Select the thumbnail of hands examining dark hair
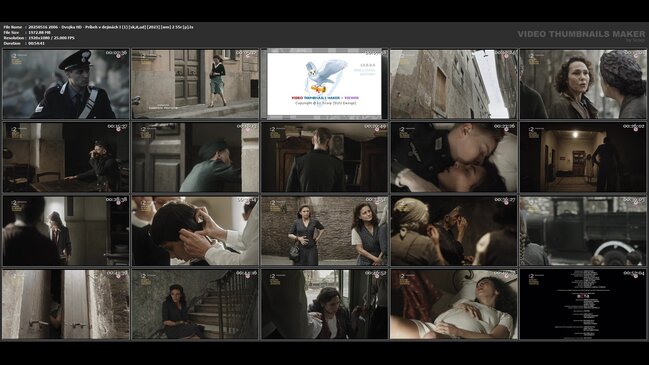Screen dimensions: 649x365 point(195,231)
